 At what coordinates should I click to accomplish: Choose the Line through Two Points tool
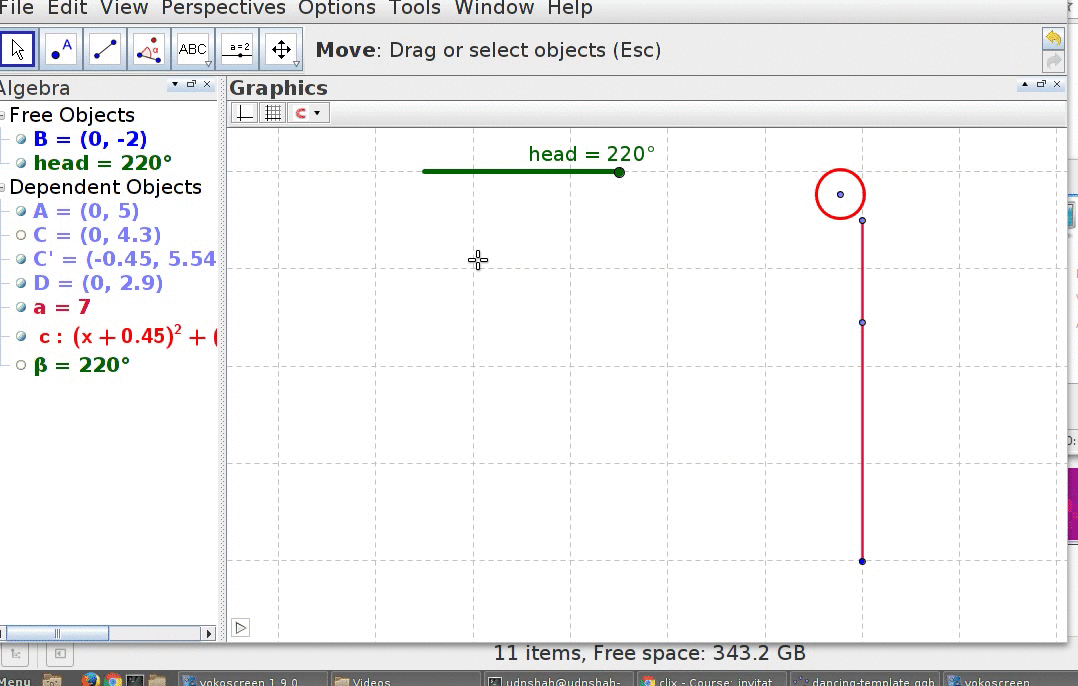(105, 49)
